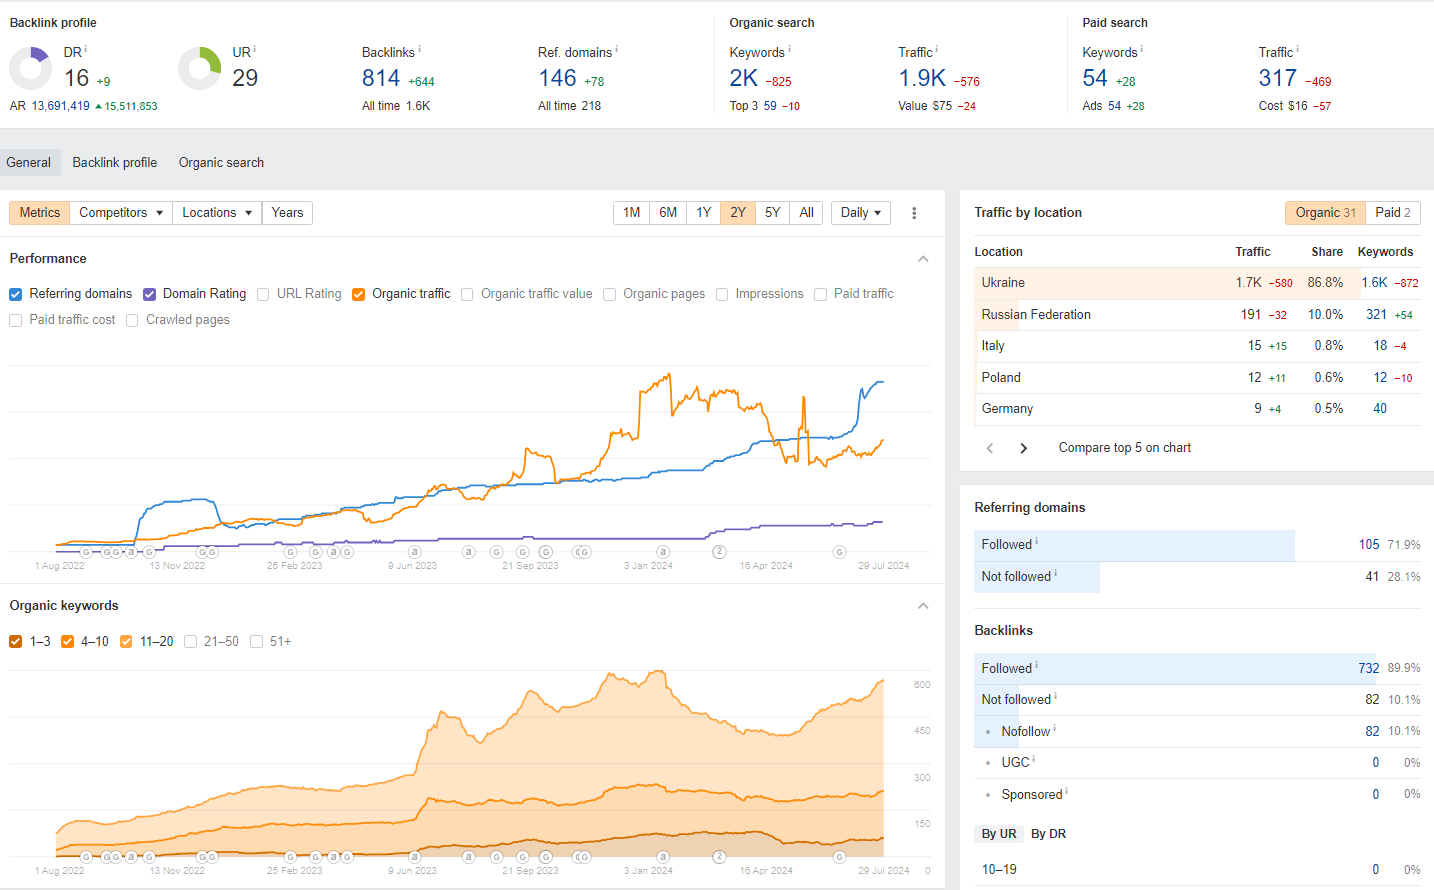Enable the Organic traffic value checkbox
1434x890 pixels.
(x=467, y=294)
